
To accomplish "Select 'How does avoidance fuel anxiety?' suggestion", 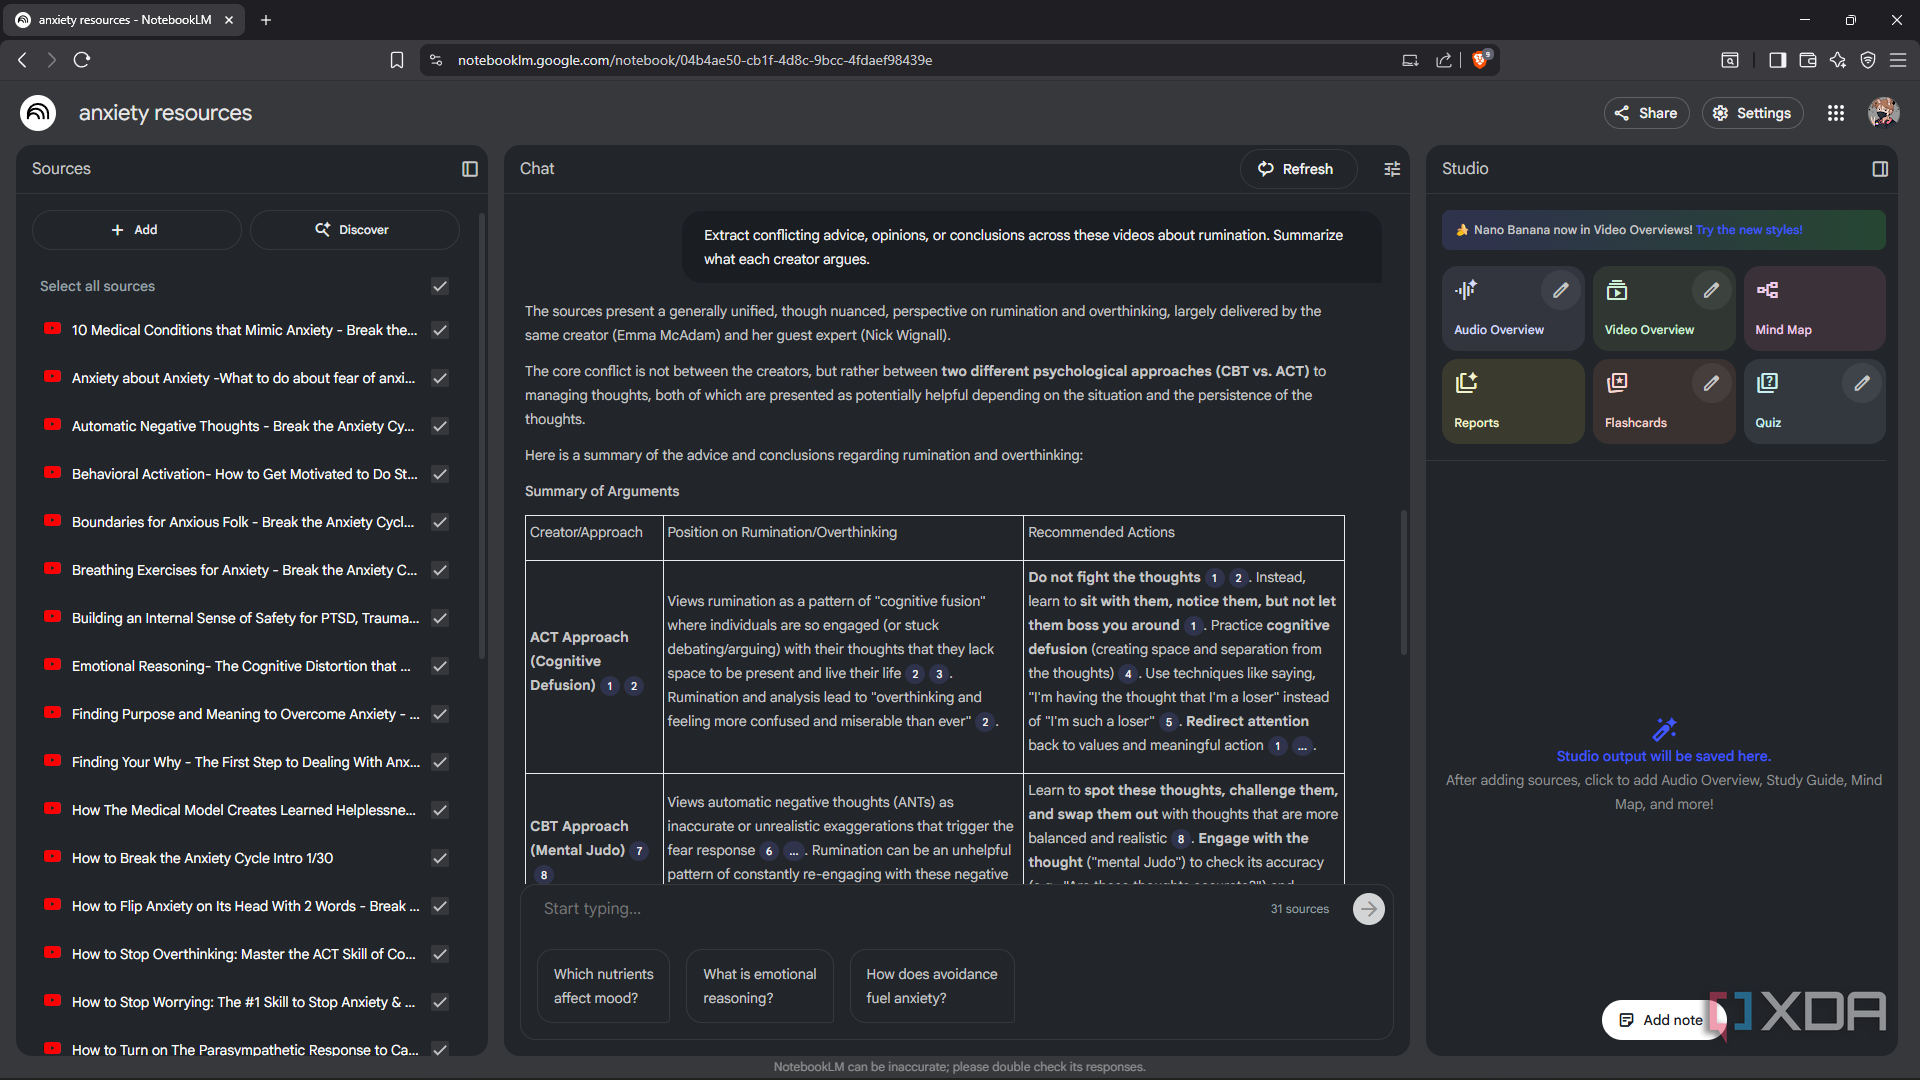I will click(x=932, y=986).
